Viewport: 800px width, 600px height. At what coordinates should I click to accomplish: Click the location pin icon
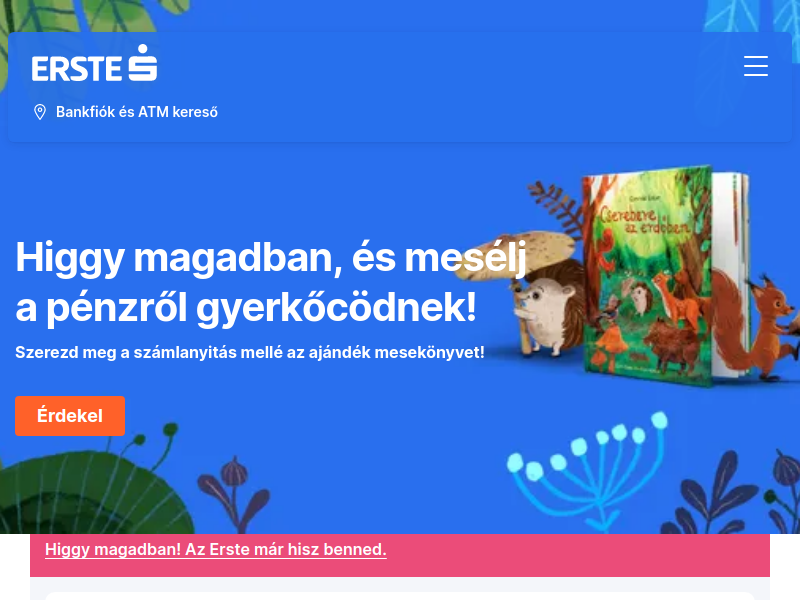pyautogui.click(x=40, y=112)
